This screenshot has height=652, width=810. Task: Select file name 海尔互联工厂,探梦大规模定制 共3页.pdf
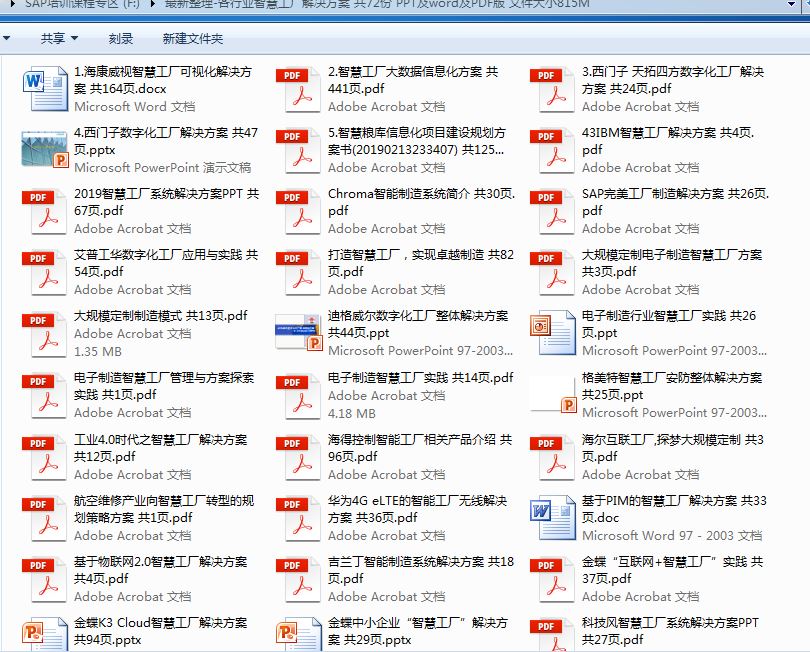point(673,448)
